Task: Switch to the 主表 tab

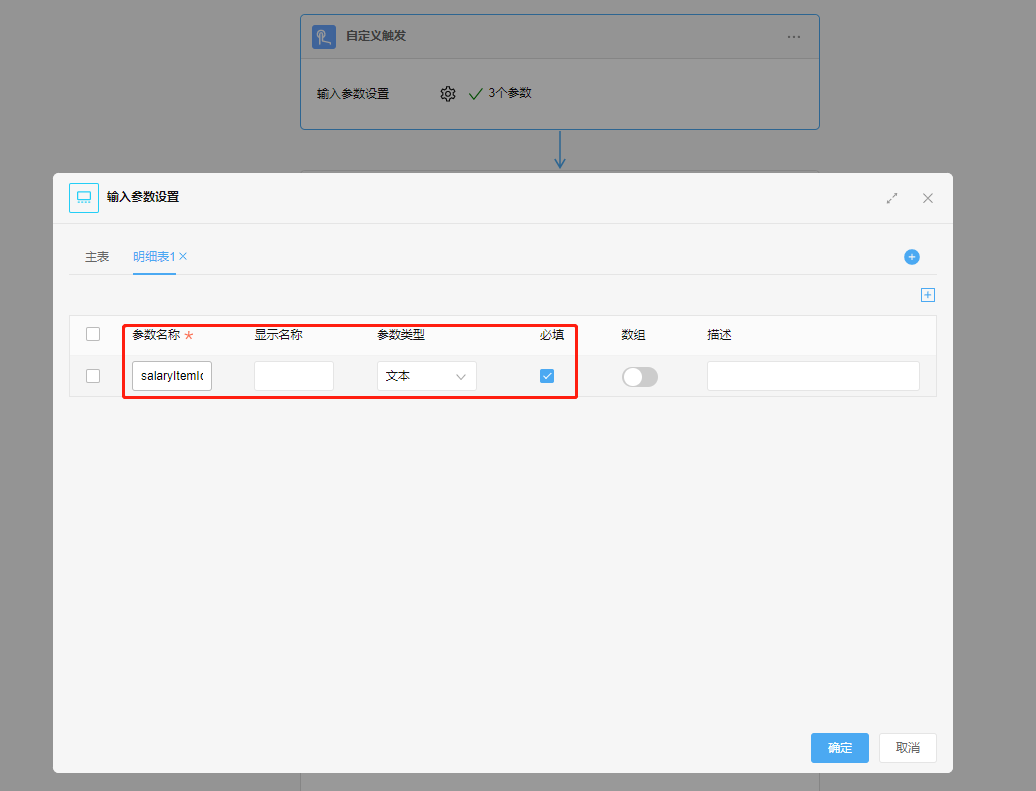Action: coord(96,256)
